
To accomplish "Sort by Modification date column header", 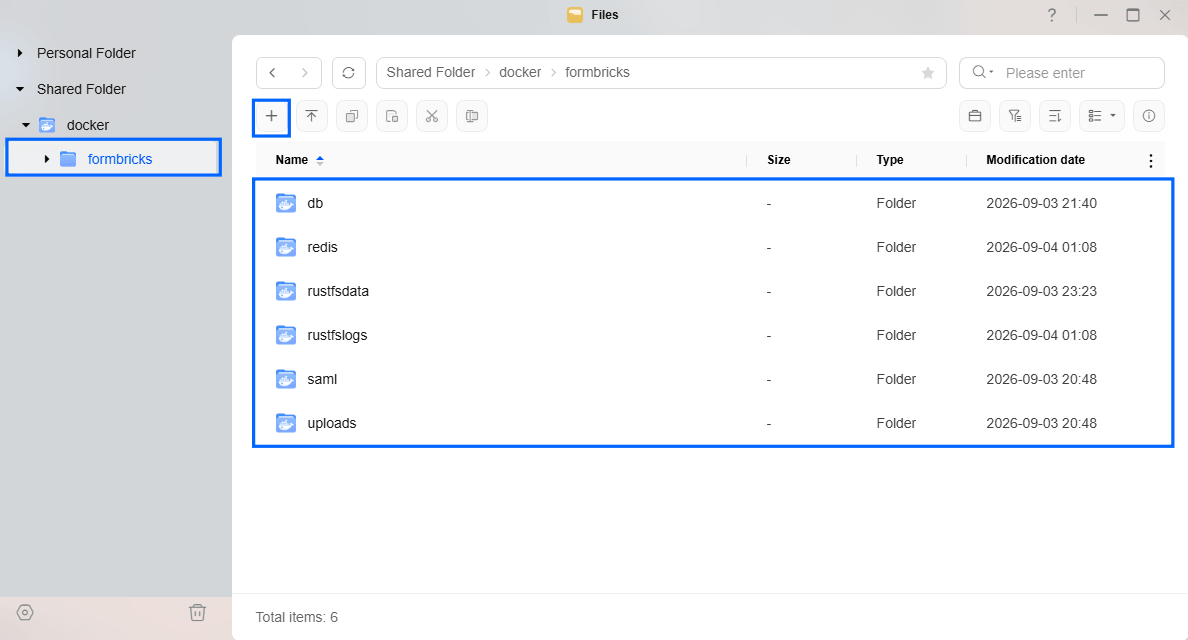I will click(1035, 160).
